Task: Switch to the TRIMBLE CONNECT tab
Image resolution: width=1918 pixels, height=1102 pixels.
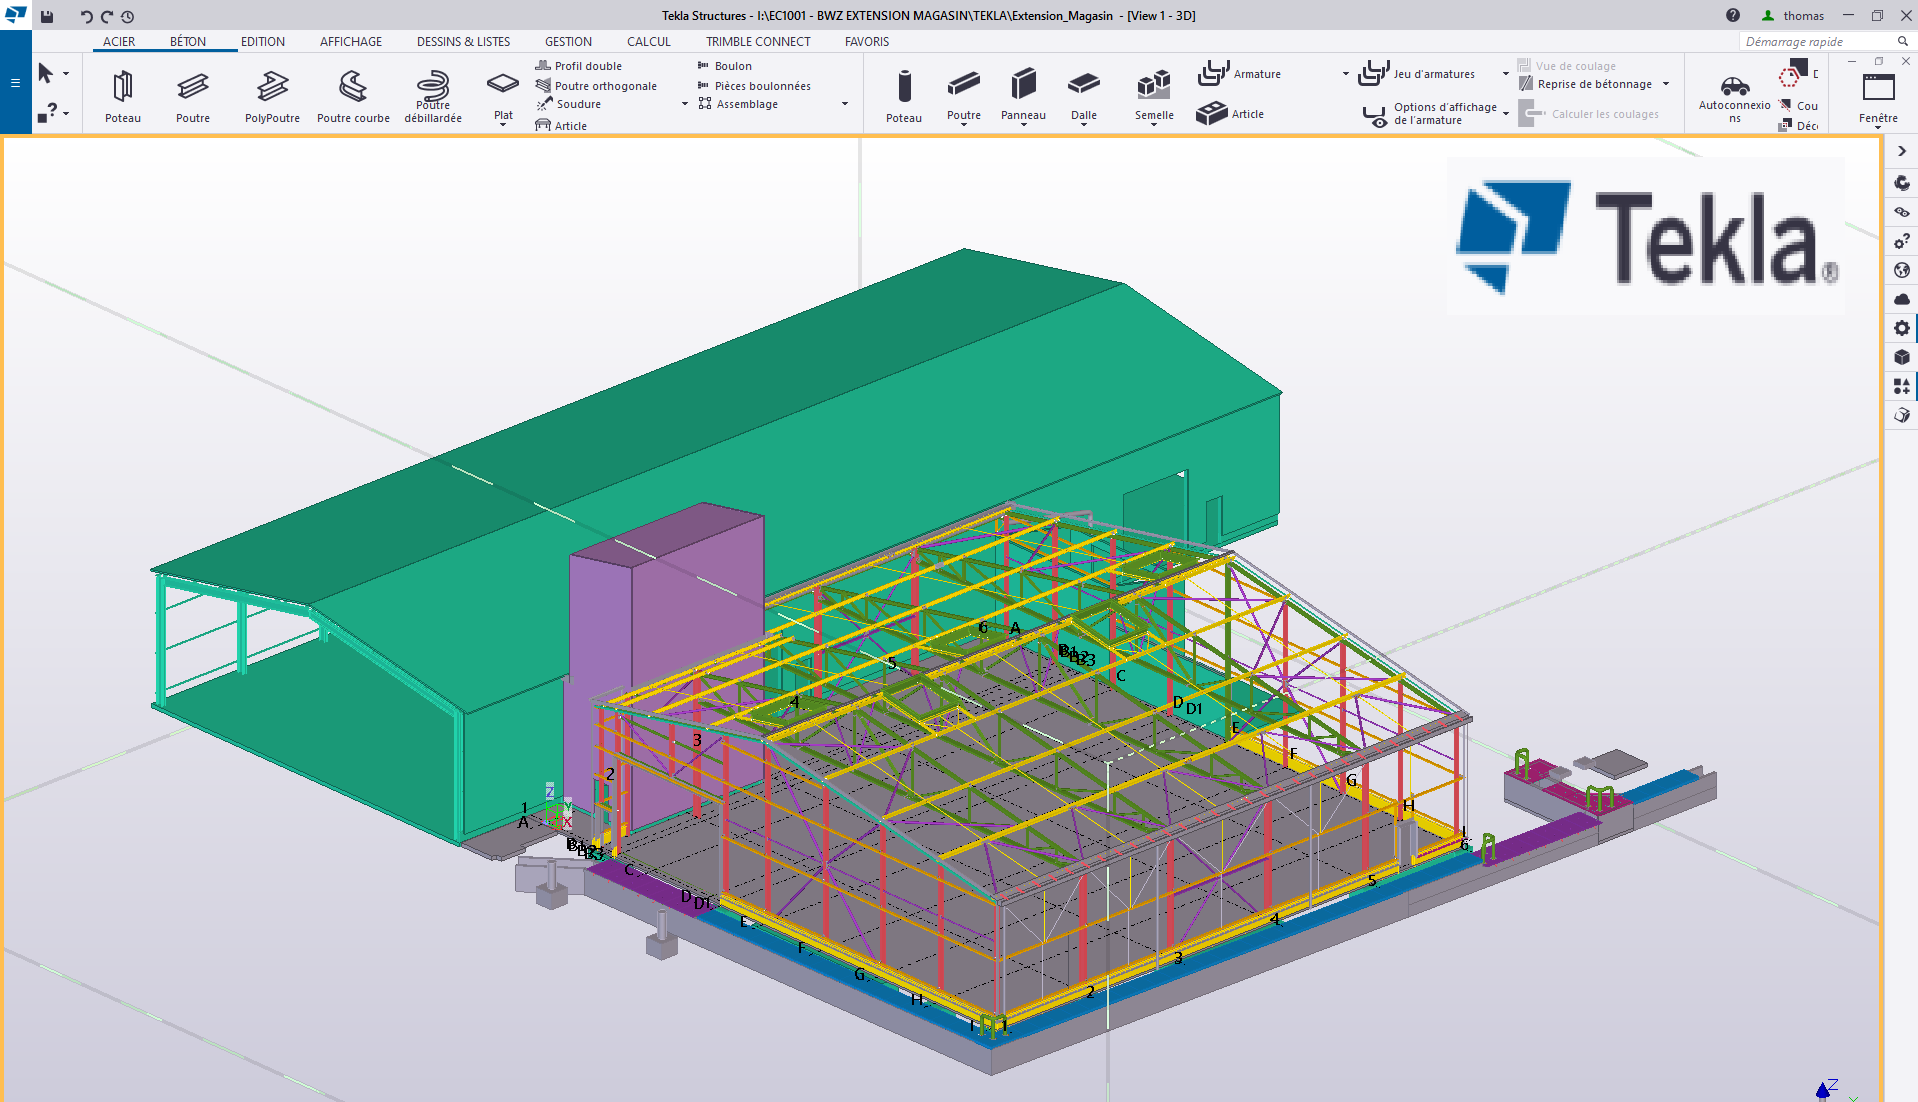Action: 758,41
